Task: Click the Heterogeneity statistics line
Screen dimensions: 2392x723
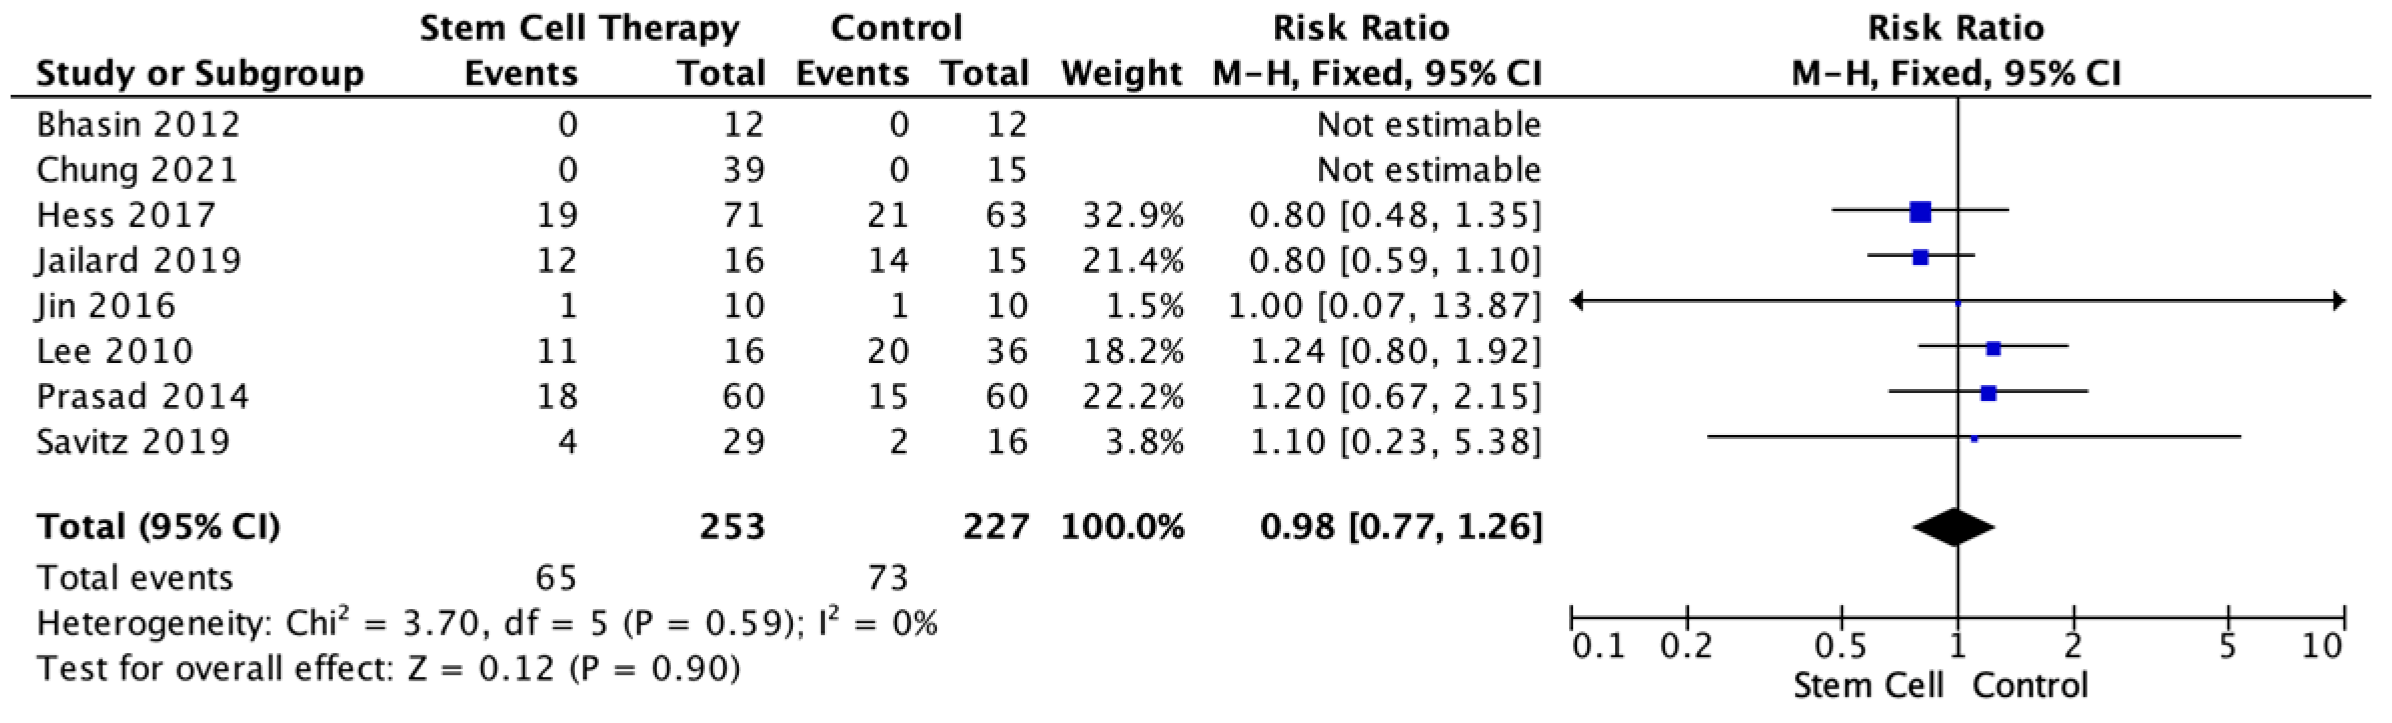Action: (487, 624)
